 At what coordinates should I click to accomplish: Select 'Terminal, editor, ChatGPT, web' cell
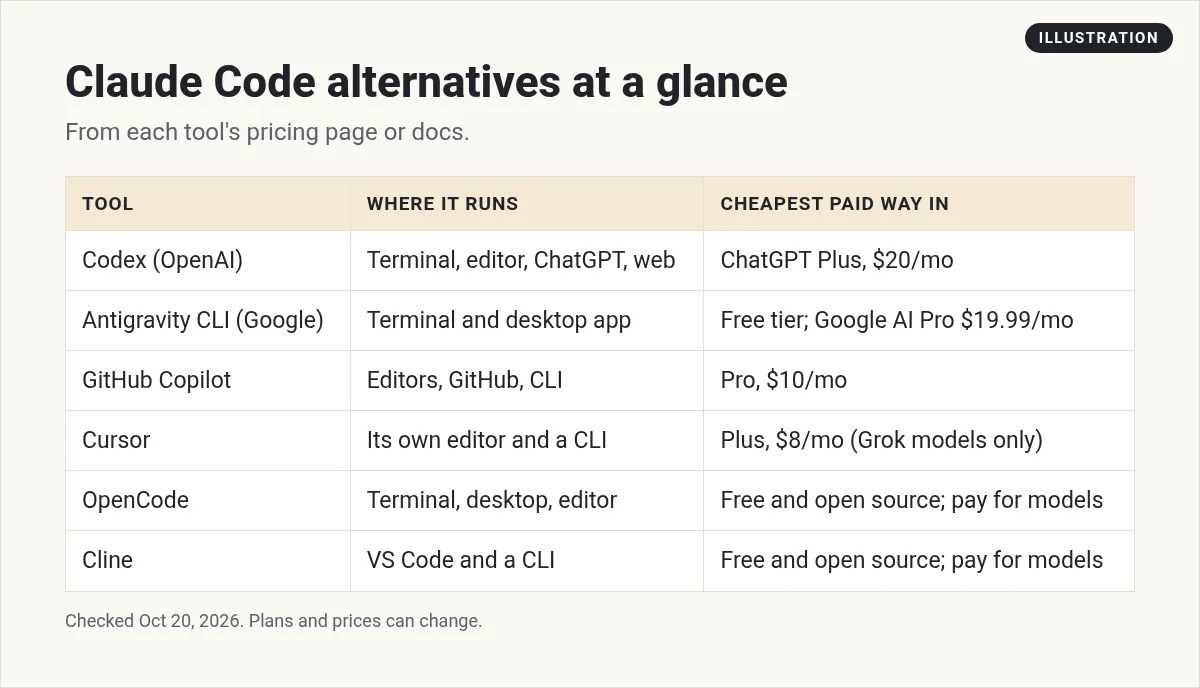[527, 261]
